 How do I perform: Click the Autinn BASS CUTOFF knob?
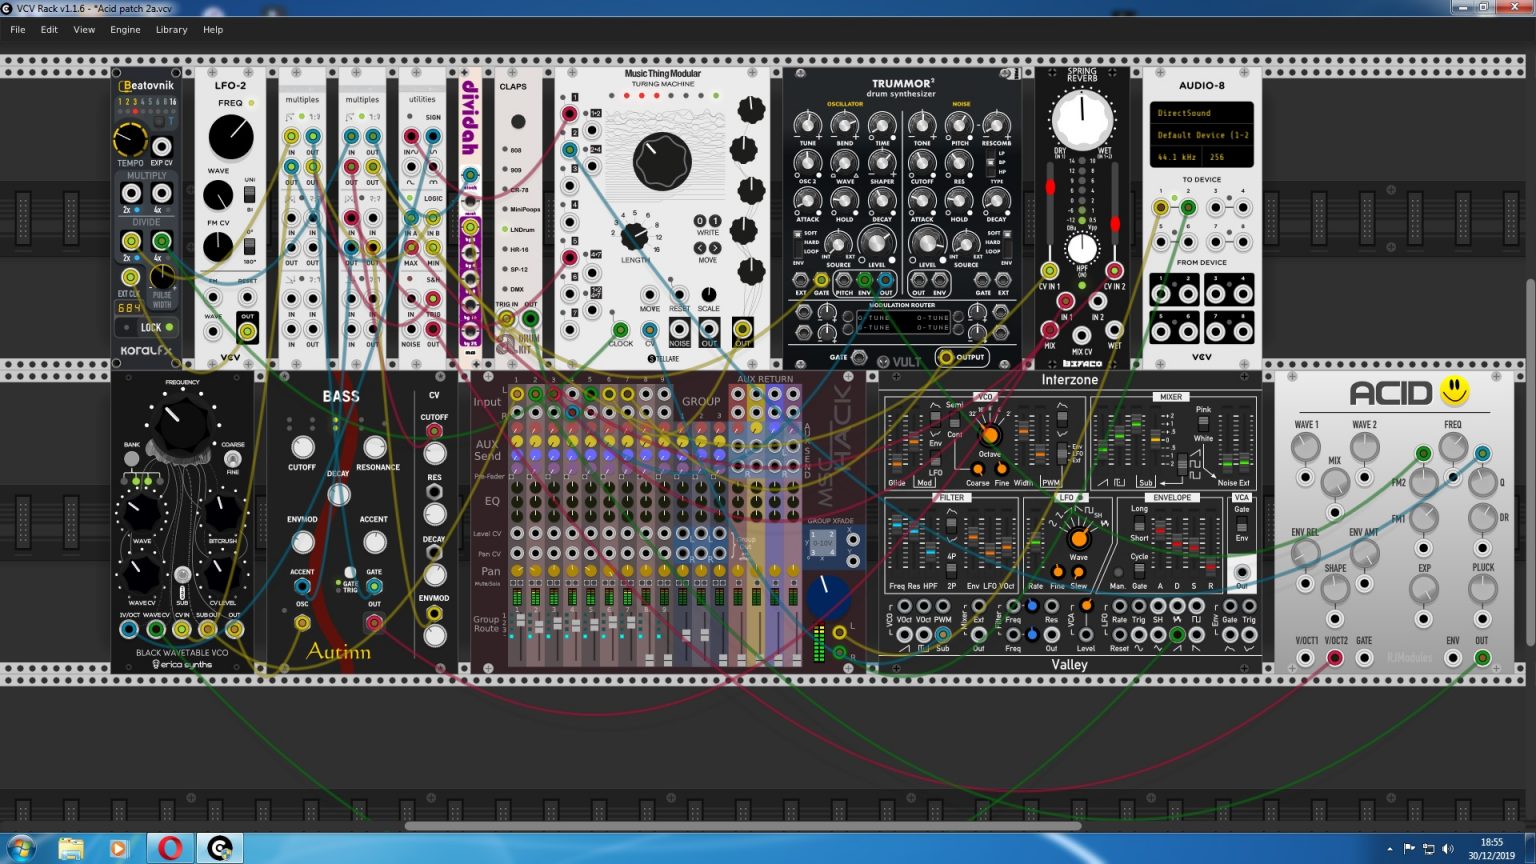tap(302, 447)
